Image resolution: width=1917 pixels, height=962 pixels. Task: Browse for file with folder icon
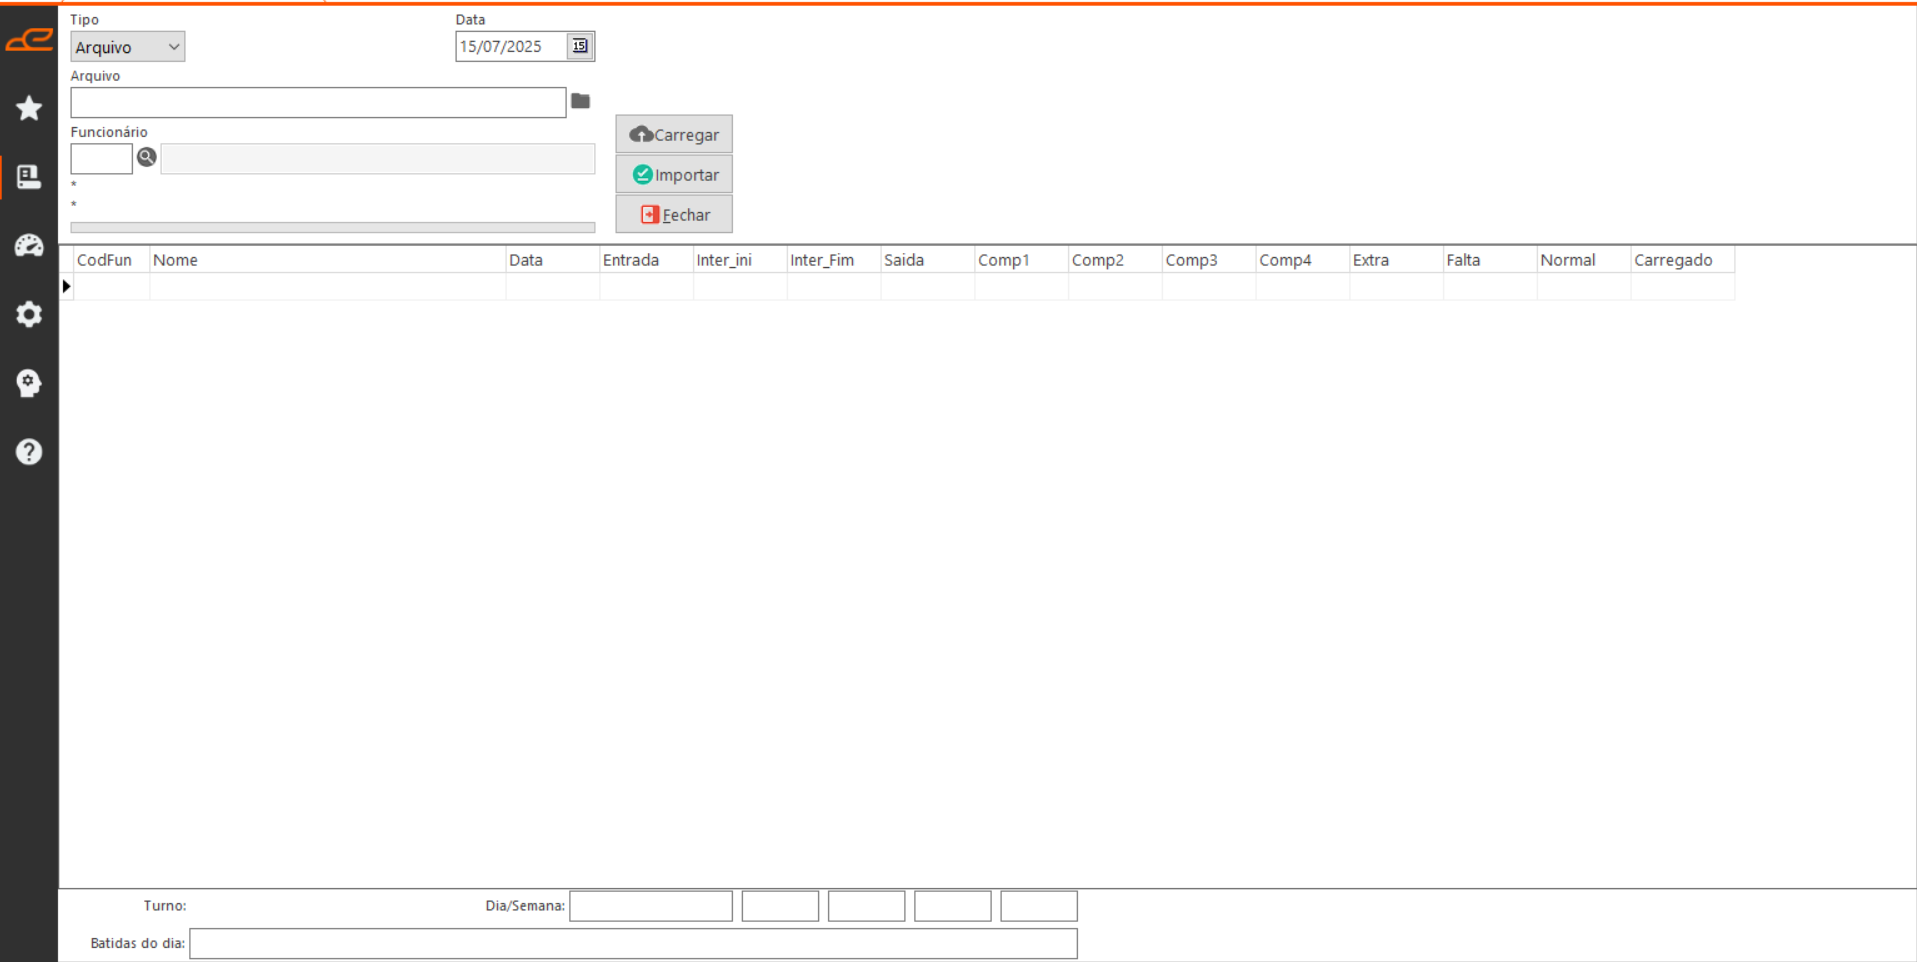point(580,101)
